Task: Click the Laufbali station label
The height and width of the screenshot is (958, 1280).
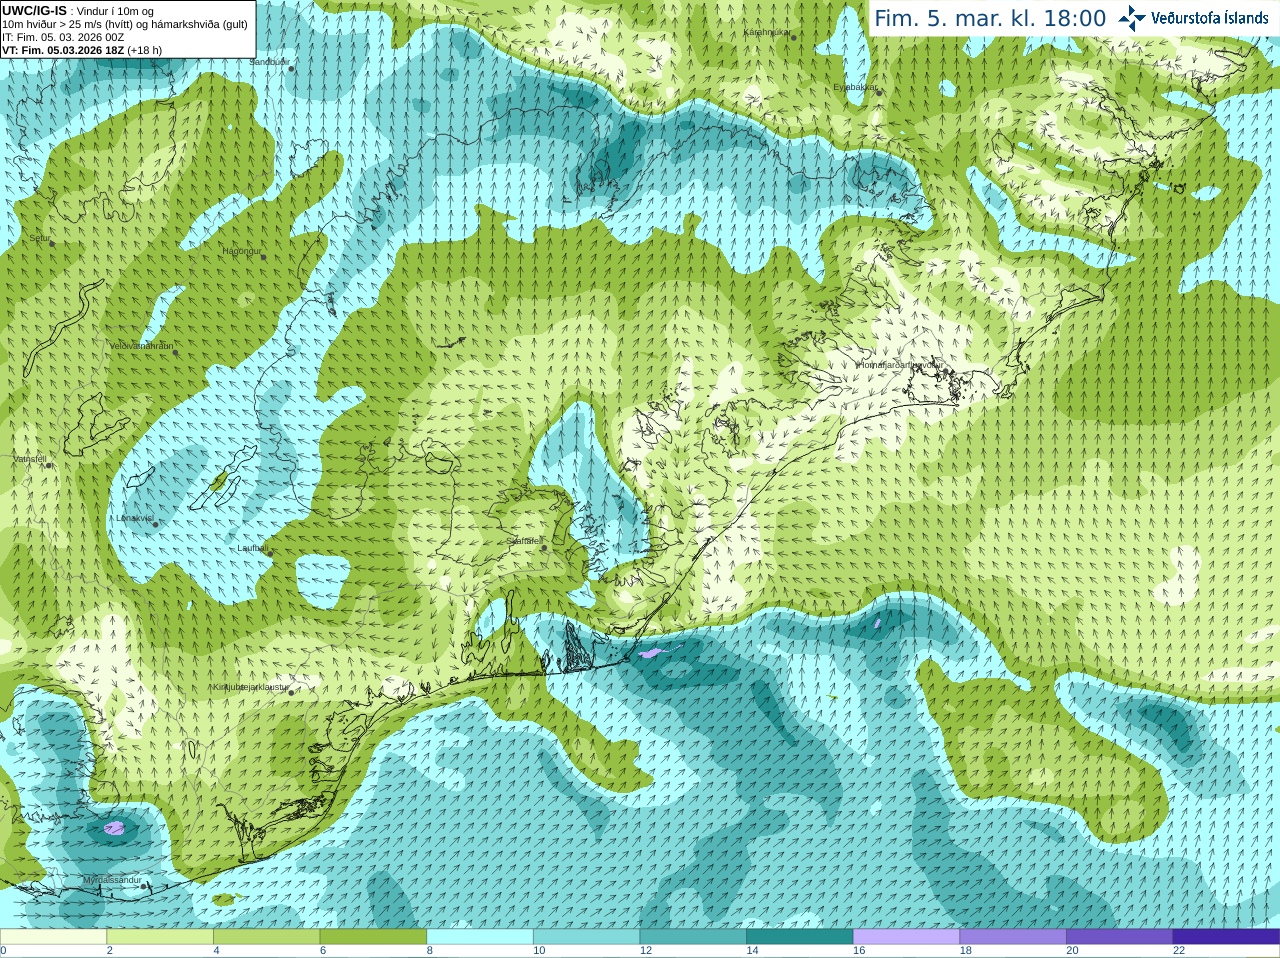Action: coord(252,548)
